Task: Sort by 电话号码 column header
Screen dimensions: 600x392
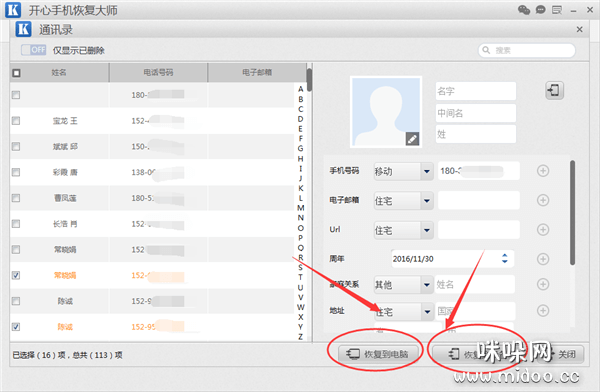Action: click(158, 72)
